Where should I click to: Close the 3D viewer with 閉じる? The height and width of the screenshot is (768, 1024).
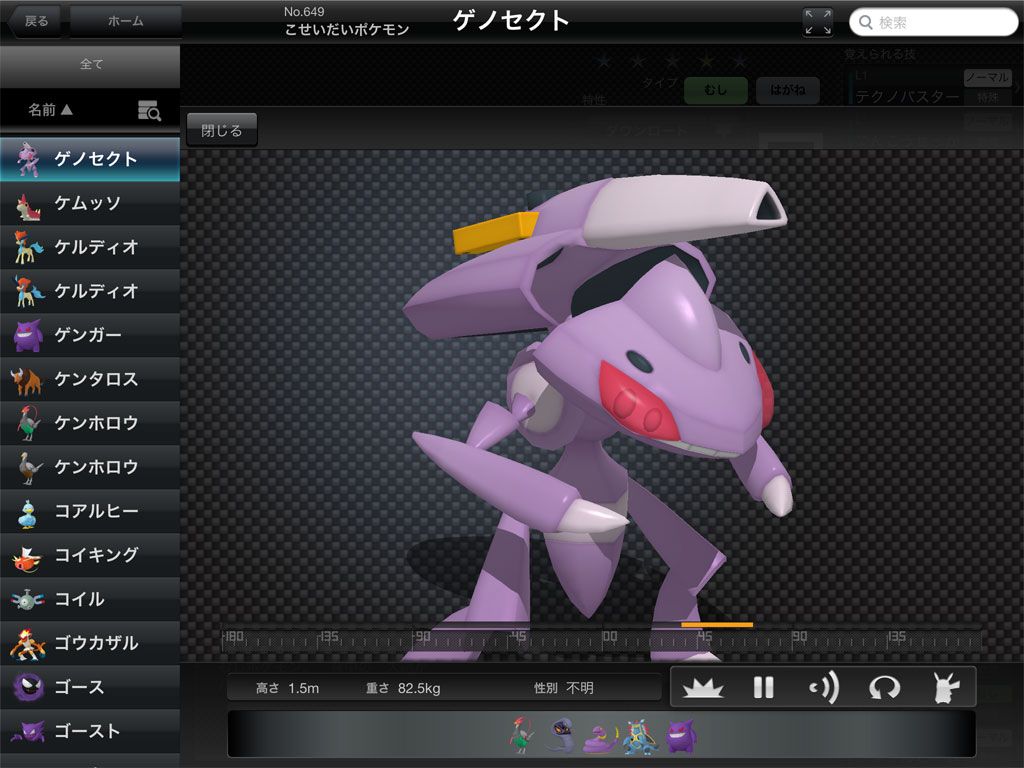[221, 130]
